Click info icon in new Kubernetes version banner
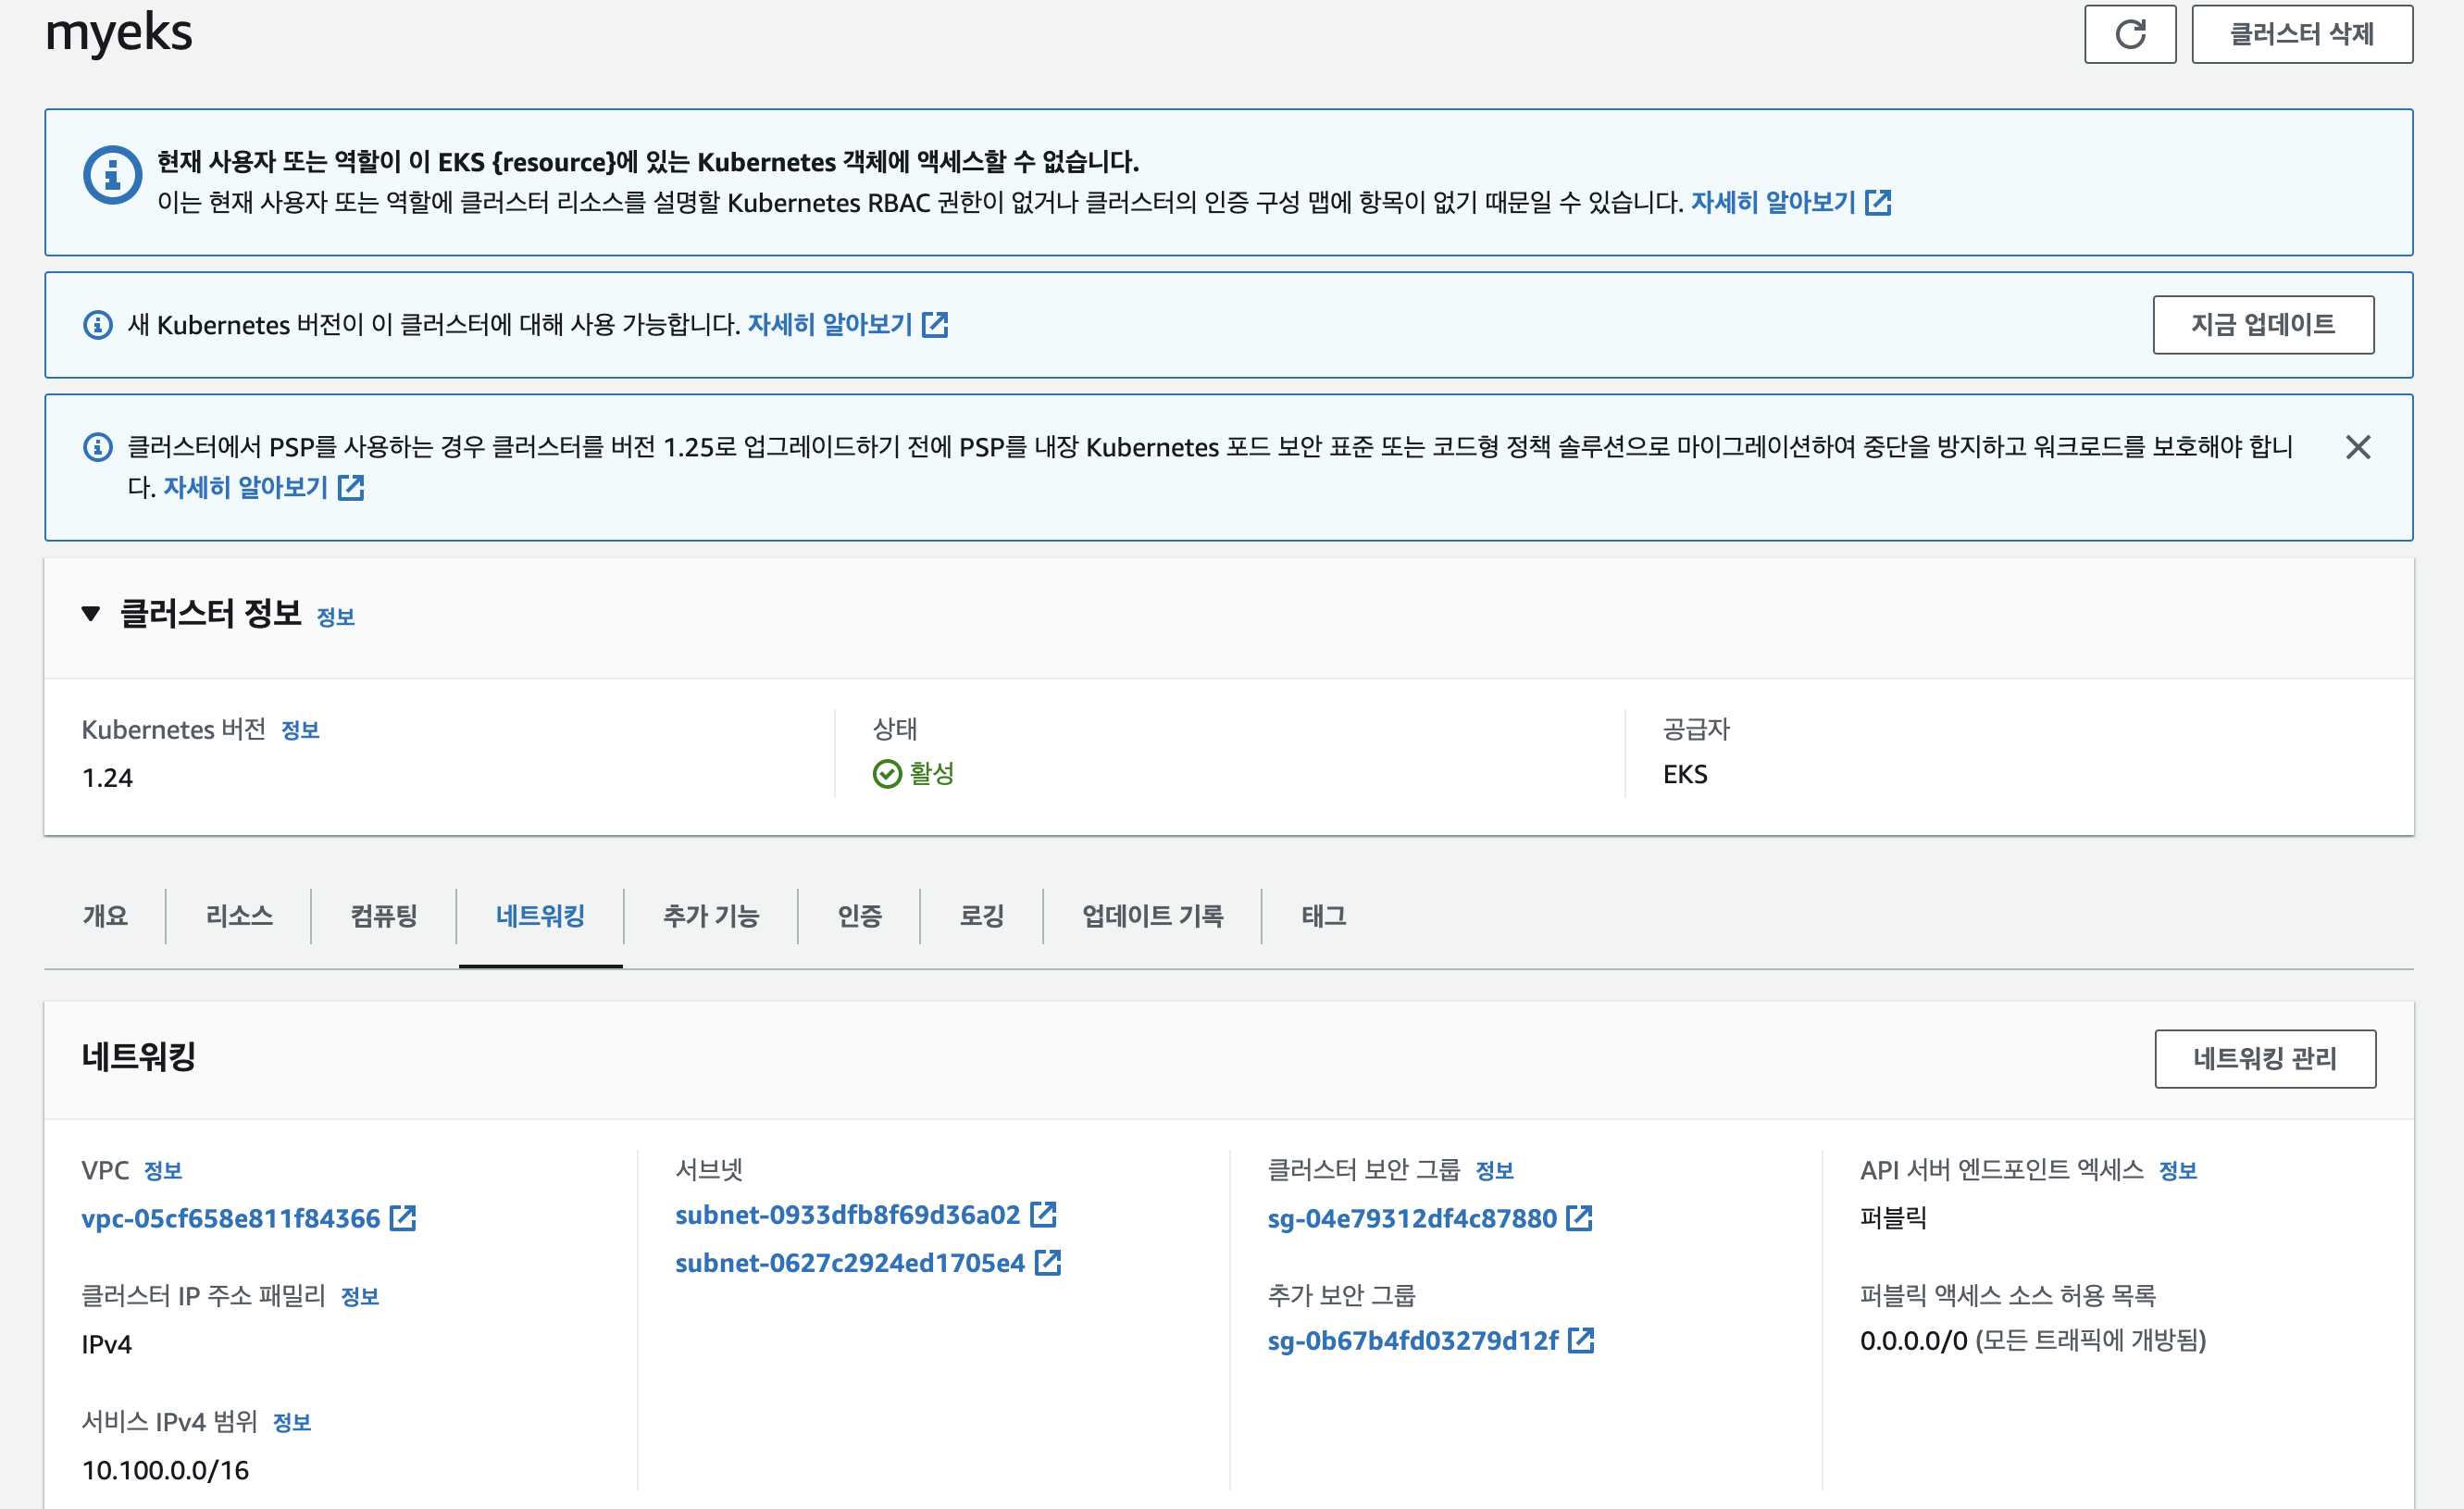2464x1509 pixels. tap(97, 325)
